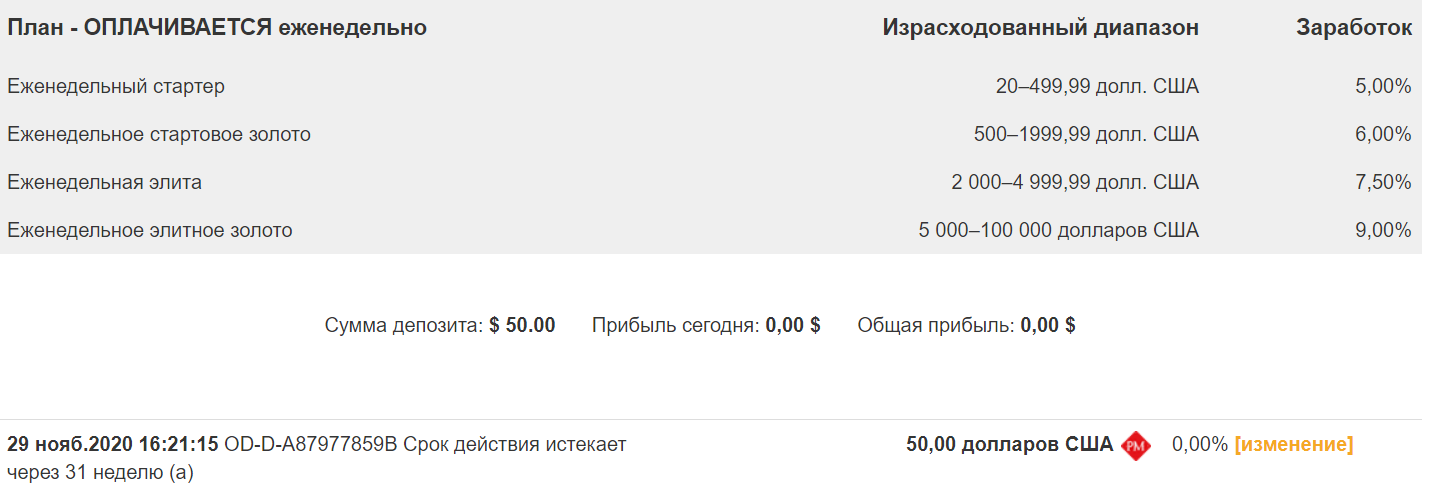
Task: Choose the Еженедельная элита plan row
Action: [x=105, y=183]
